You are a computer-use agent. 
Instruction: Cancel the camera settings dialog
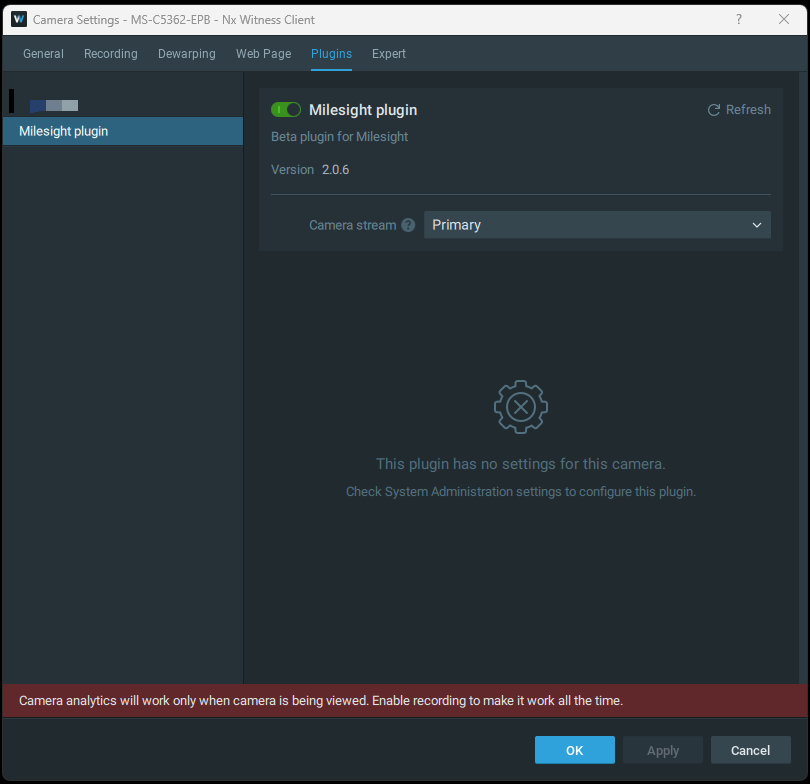coord(751,750)
